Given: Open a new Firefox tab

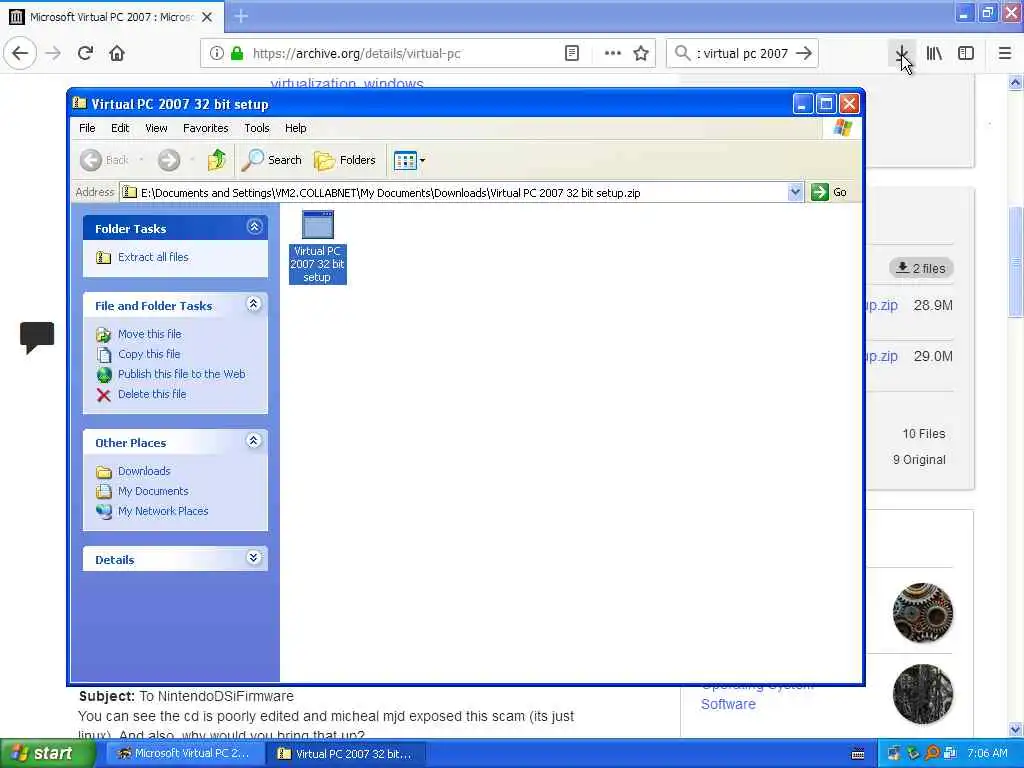Looking at the screenshot, I should pos(241,16).
